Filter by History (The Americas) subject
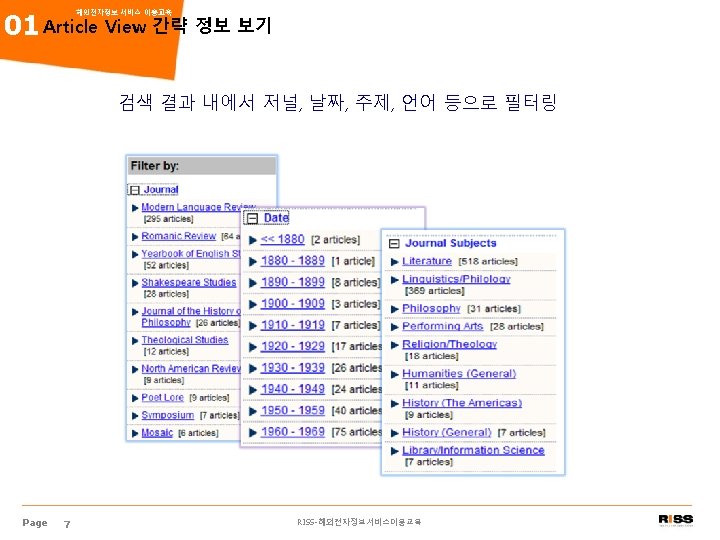720x540 pixels. (462, 403)
